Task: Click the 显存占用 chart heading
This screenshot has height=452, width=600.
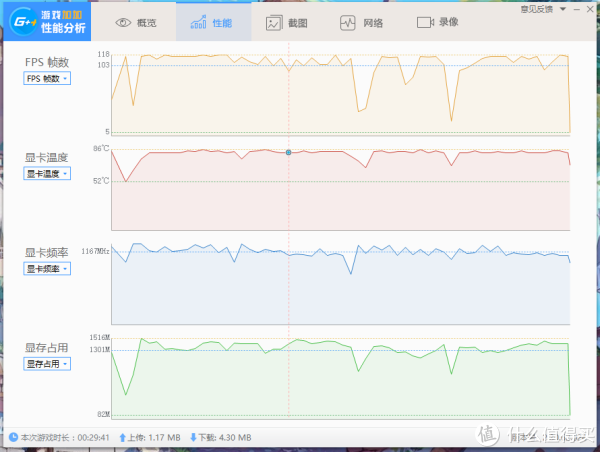Action: click(x=46, y=348)
